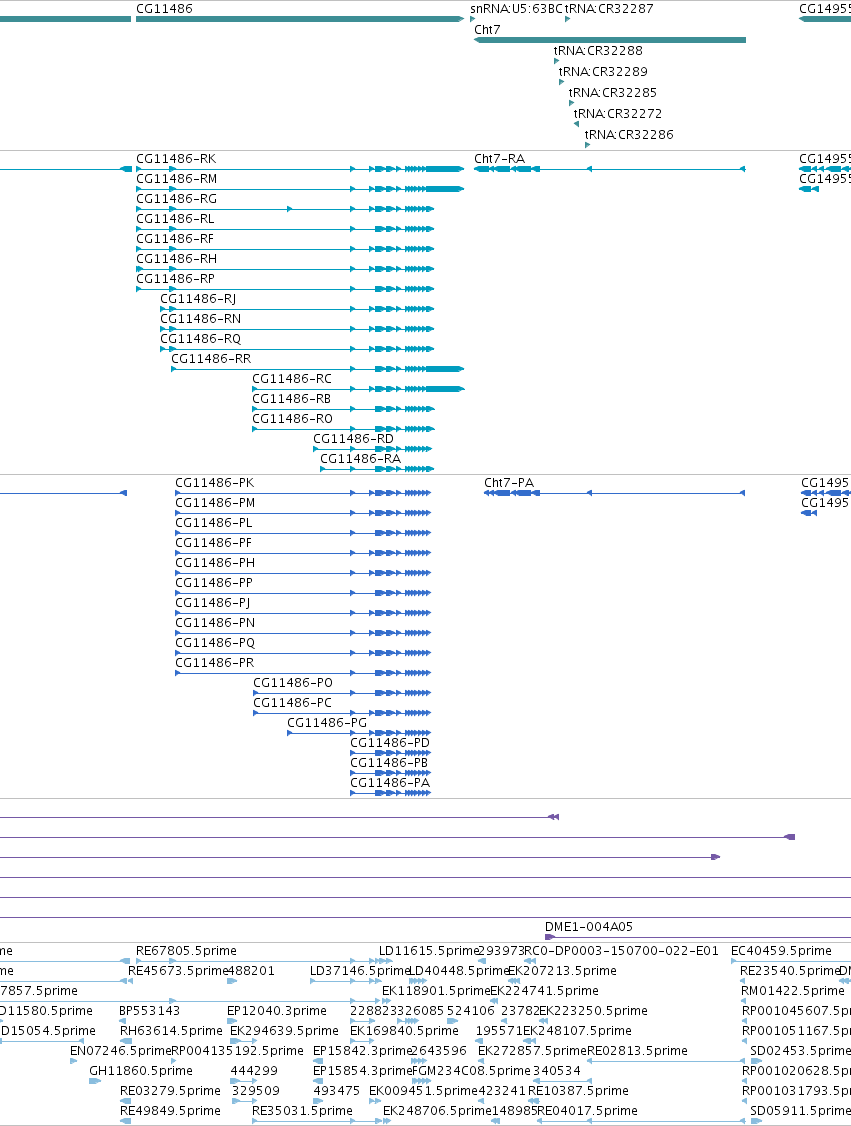Screen dimensions: 851x1126
Task: Click transcript CG11486-RG label
Action: [177, 199]
